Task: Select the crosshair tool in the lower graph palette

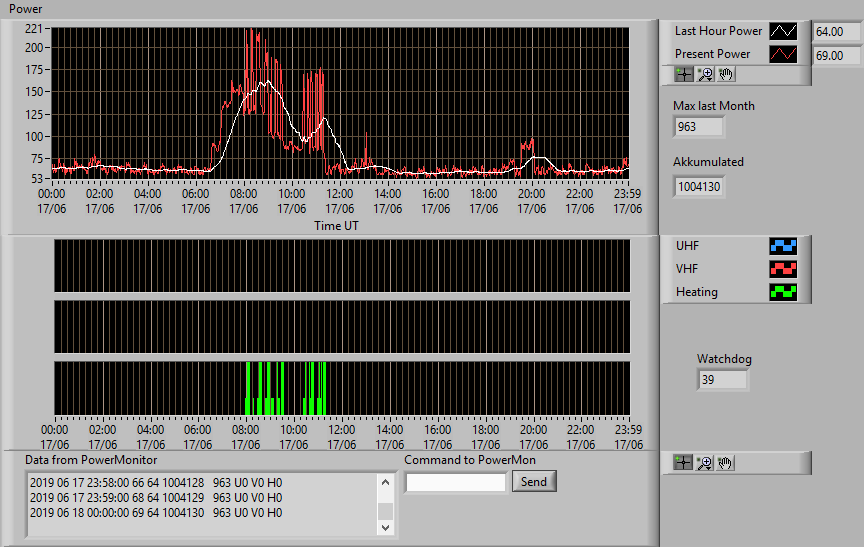Action: [683, 463]
